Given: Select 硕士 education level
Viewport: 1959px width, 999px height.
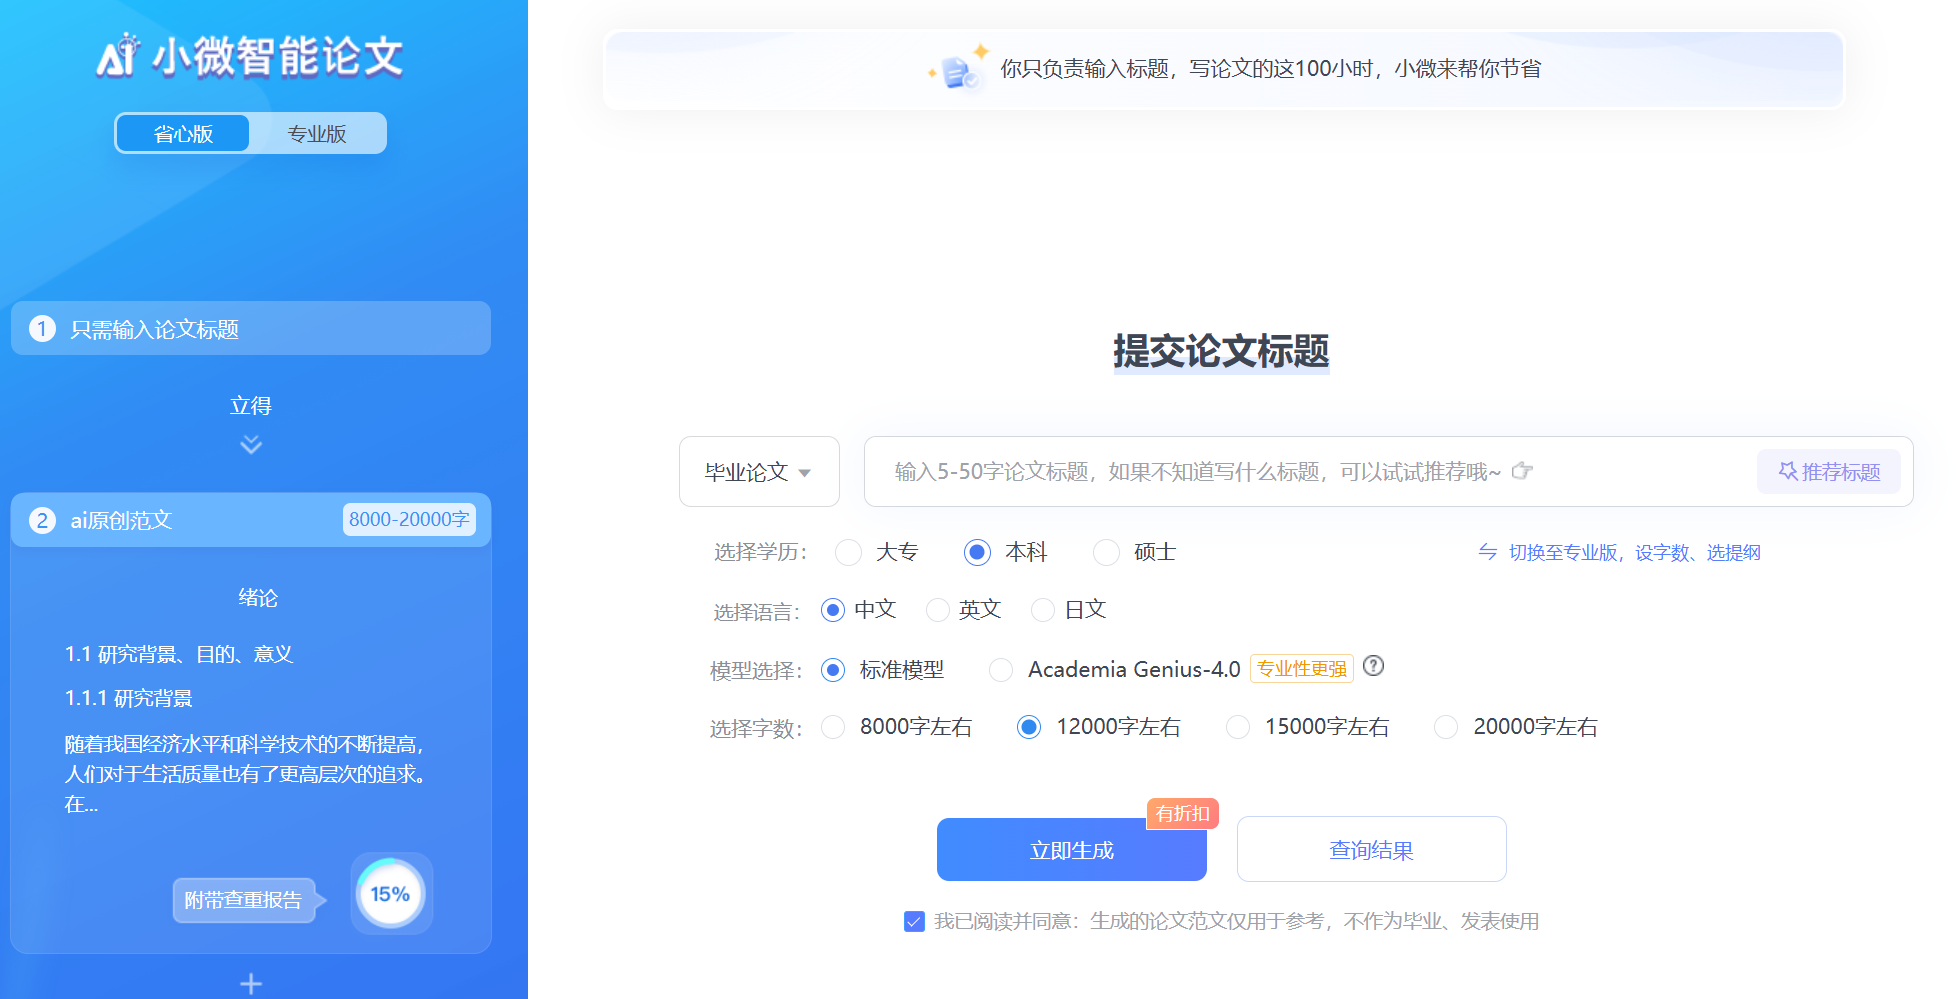Looking at the screenshot, I should pyautogui.click(x=1106, y=552).
